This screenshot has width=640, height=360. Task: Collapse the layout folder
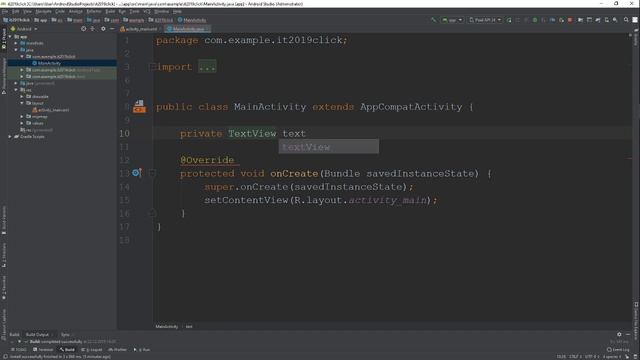tap(22, 103)
